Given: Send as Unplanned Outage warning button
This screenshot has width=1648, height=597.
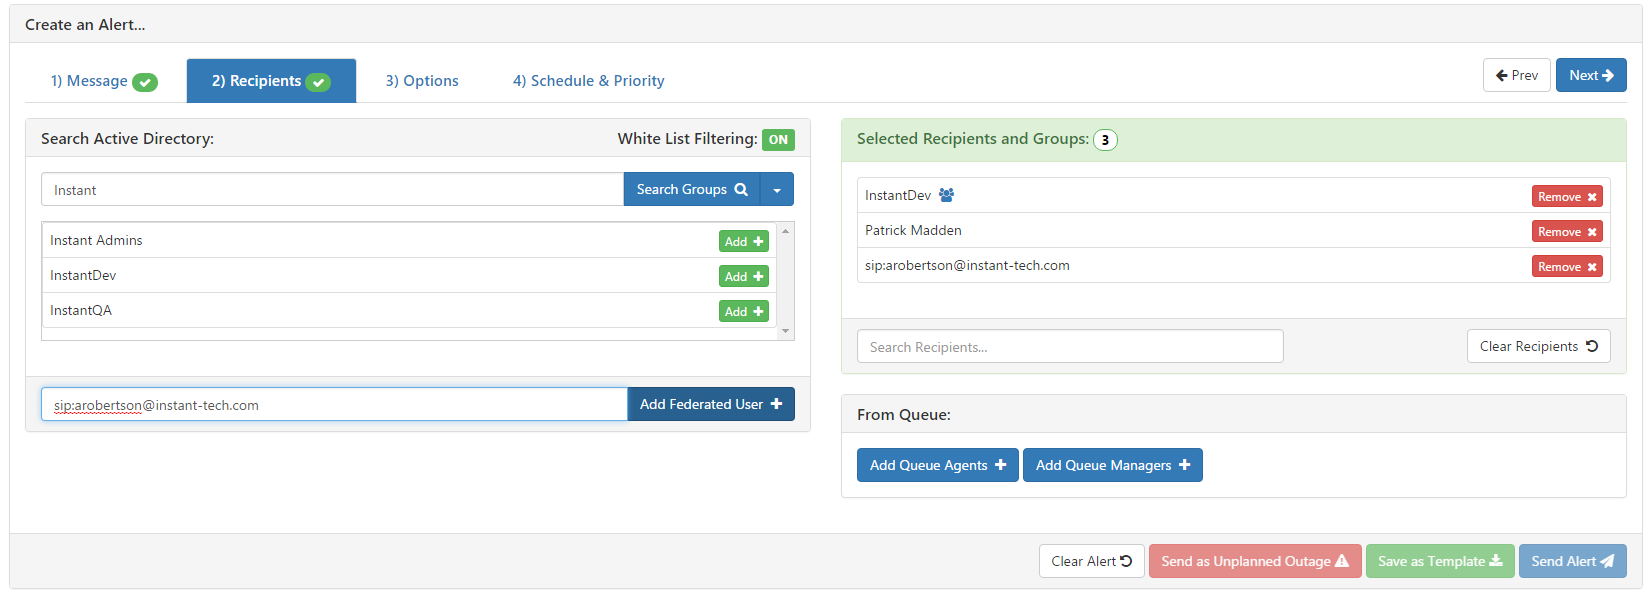Looking at the screenshot, I should point(1255,561).
